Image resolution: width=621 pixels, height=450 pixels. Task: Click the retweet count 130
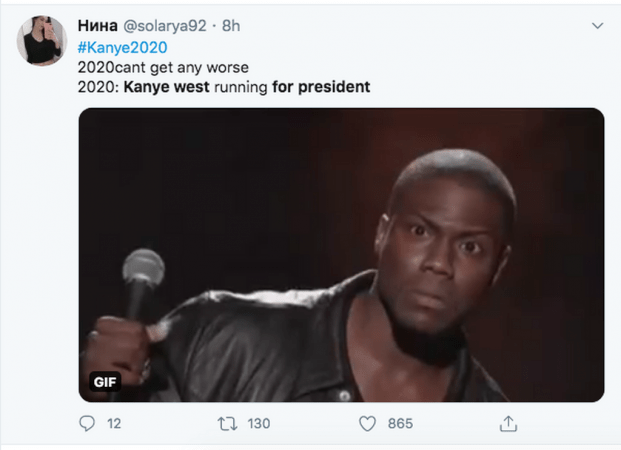[259, 424]
